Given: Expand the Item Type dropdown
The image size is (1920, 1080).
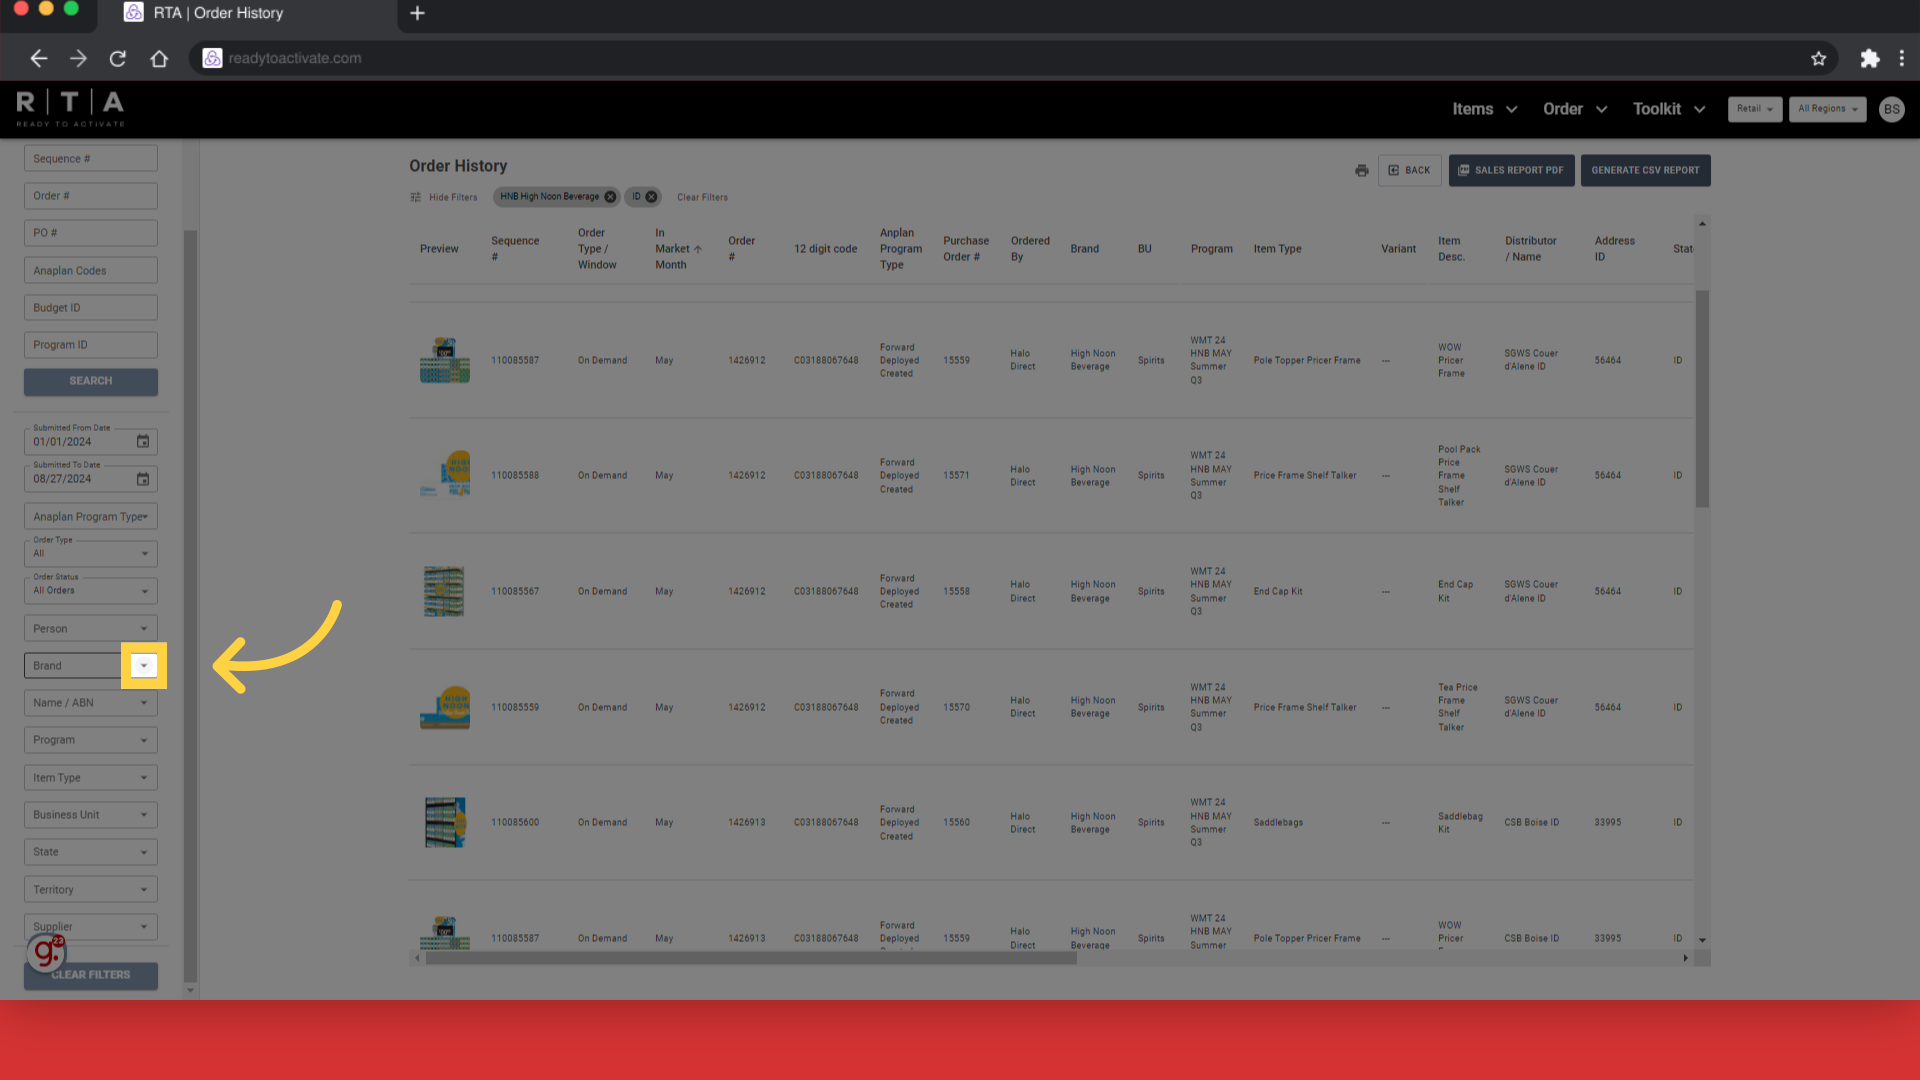Looking at the screenshot, I should click(x=91, y=778).
